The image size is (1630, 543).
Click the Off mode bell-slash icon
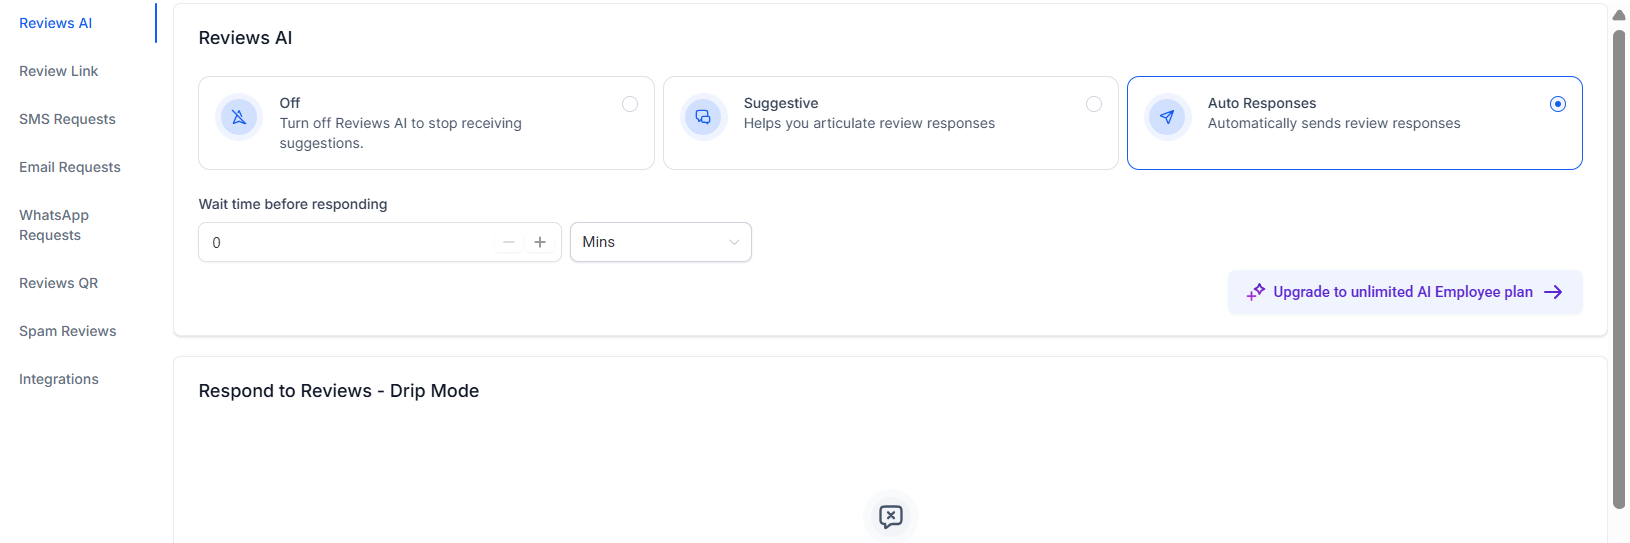(x=239, y=117)
